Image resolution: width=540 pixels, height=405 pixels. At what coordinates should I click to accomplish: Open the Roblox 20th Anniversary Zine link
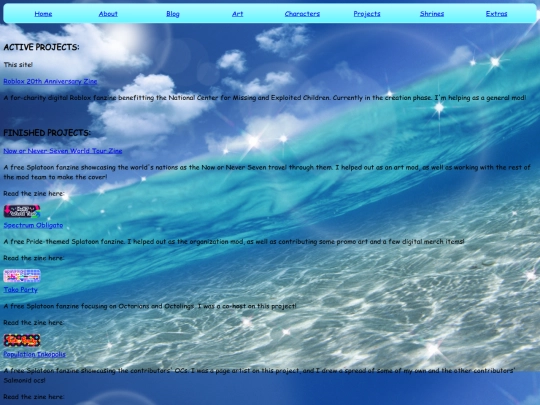(x=50, y=81)
